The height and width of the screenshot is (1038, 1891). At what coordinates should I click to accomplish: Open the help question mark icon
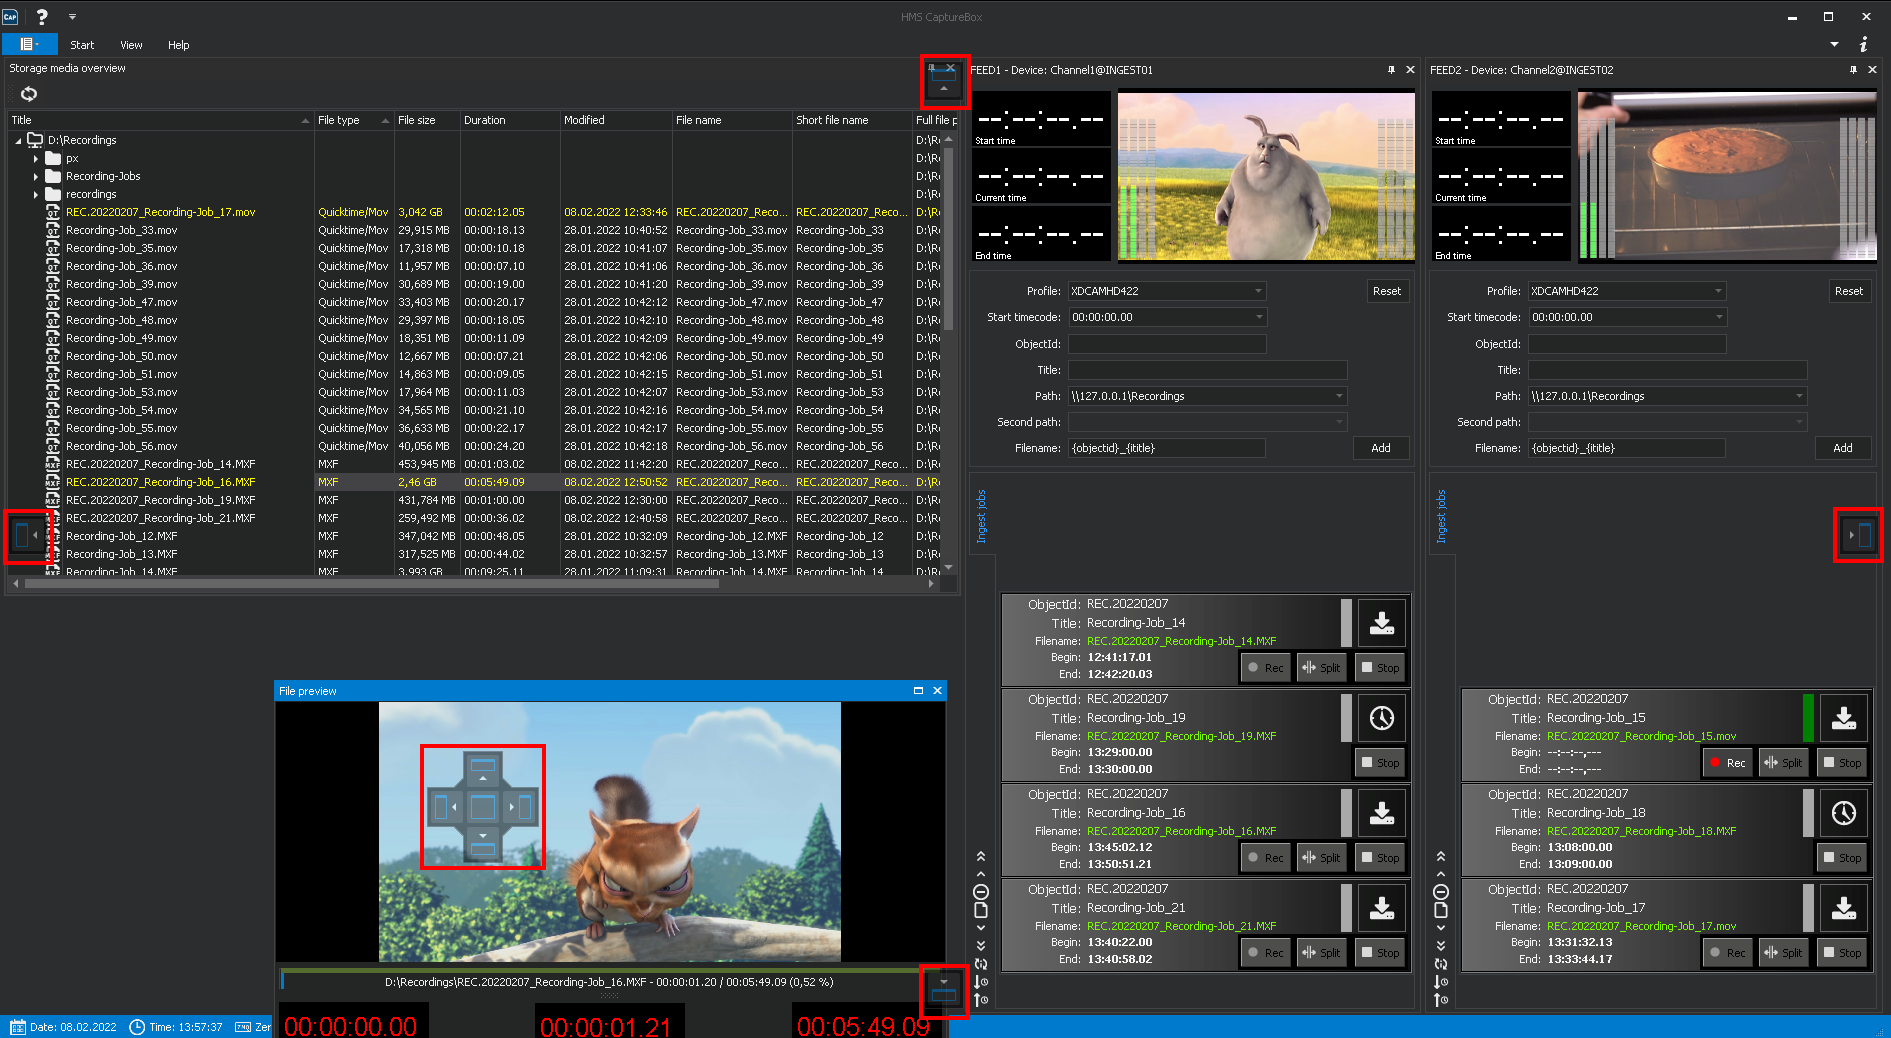[x=42, y=16]
